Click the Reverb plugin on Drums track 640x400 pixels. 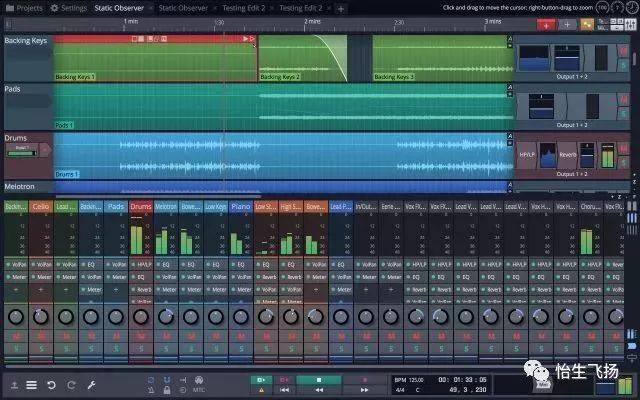point(567,155)
